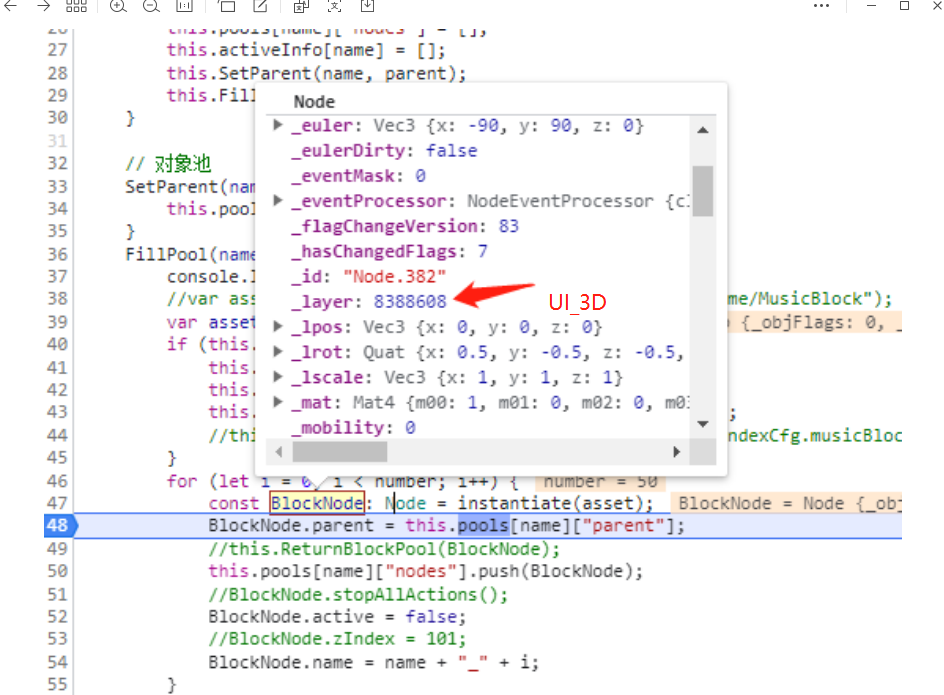Image resolution: width=944 pixels, height=695 pixels.
Task: Click the 'Node' tooltip header title
Action: (314, 102)
